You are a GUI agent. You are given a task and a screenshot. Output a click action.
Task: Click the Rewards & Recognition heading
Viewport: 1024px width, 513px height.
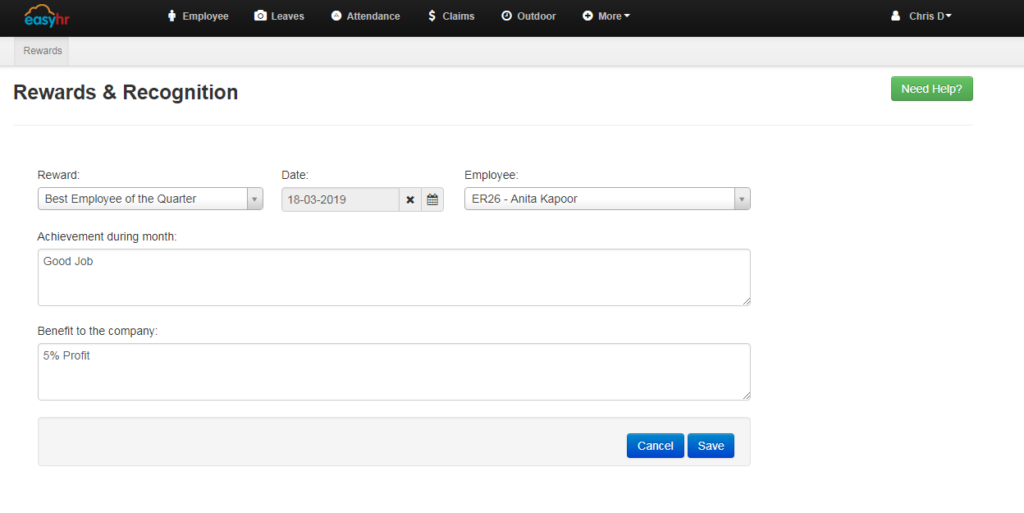(x=125, y=93)
